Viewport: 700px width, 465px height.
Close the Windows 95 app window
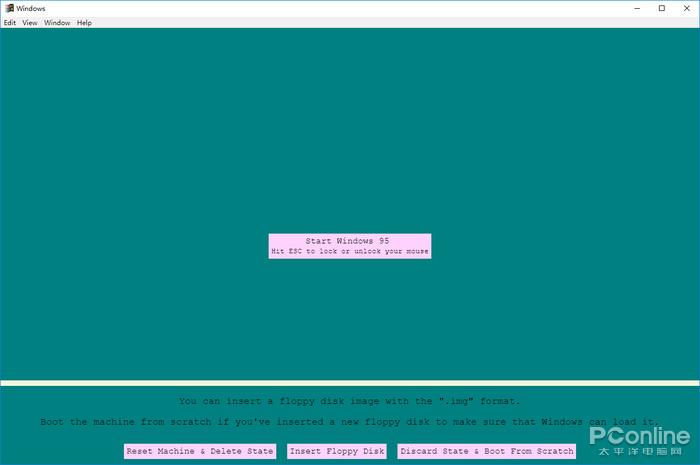(x=687, y=8)
